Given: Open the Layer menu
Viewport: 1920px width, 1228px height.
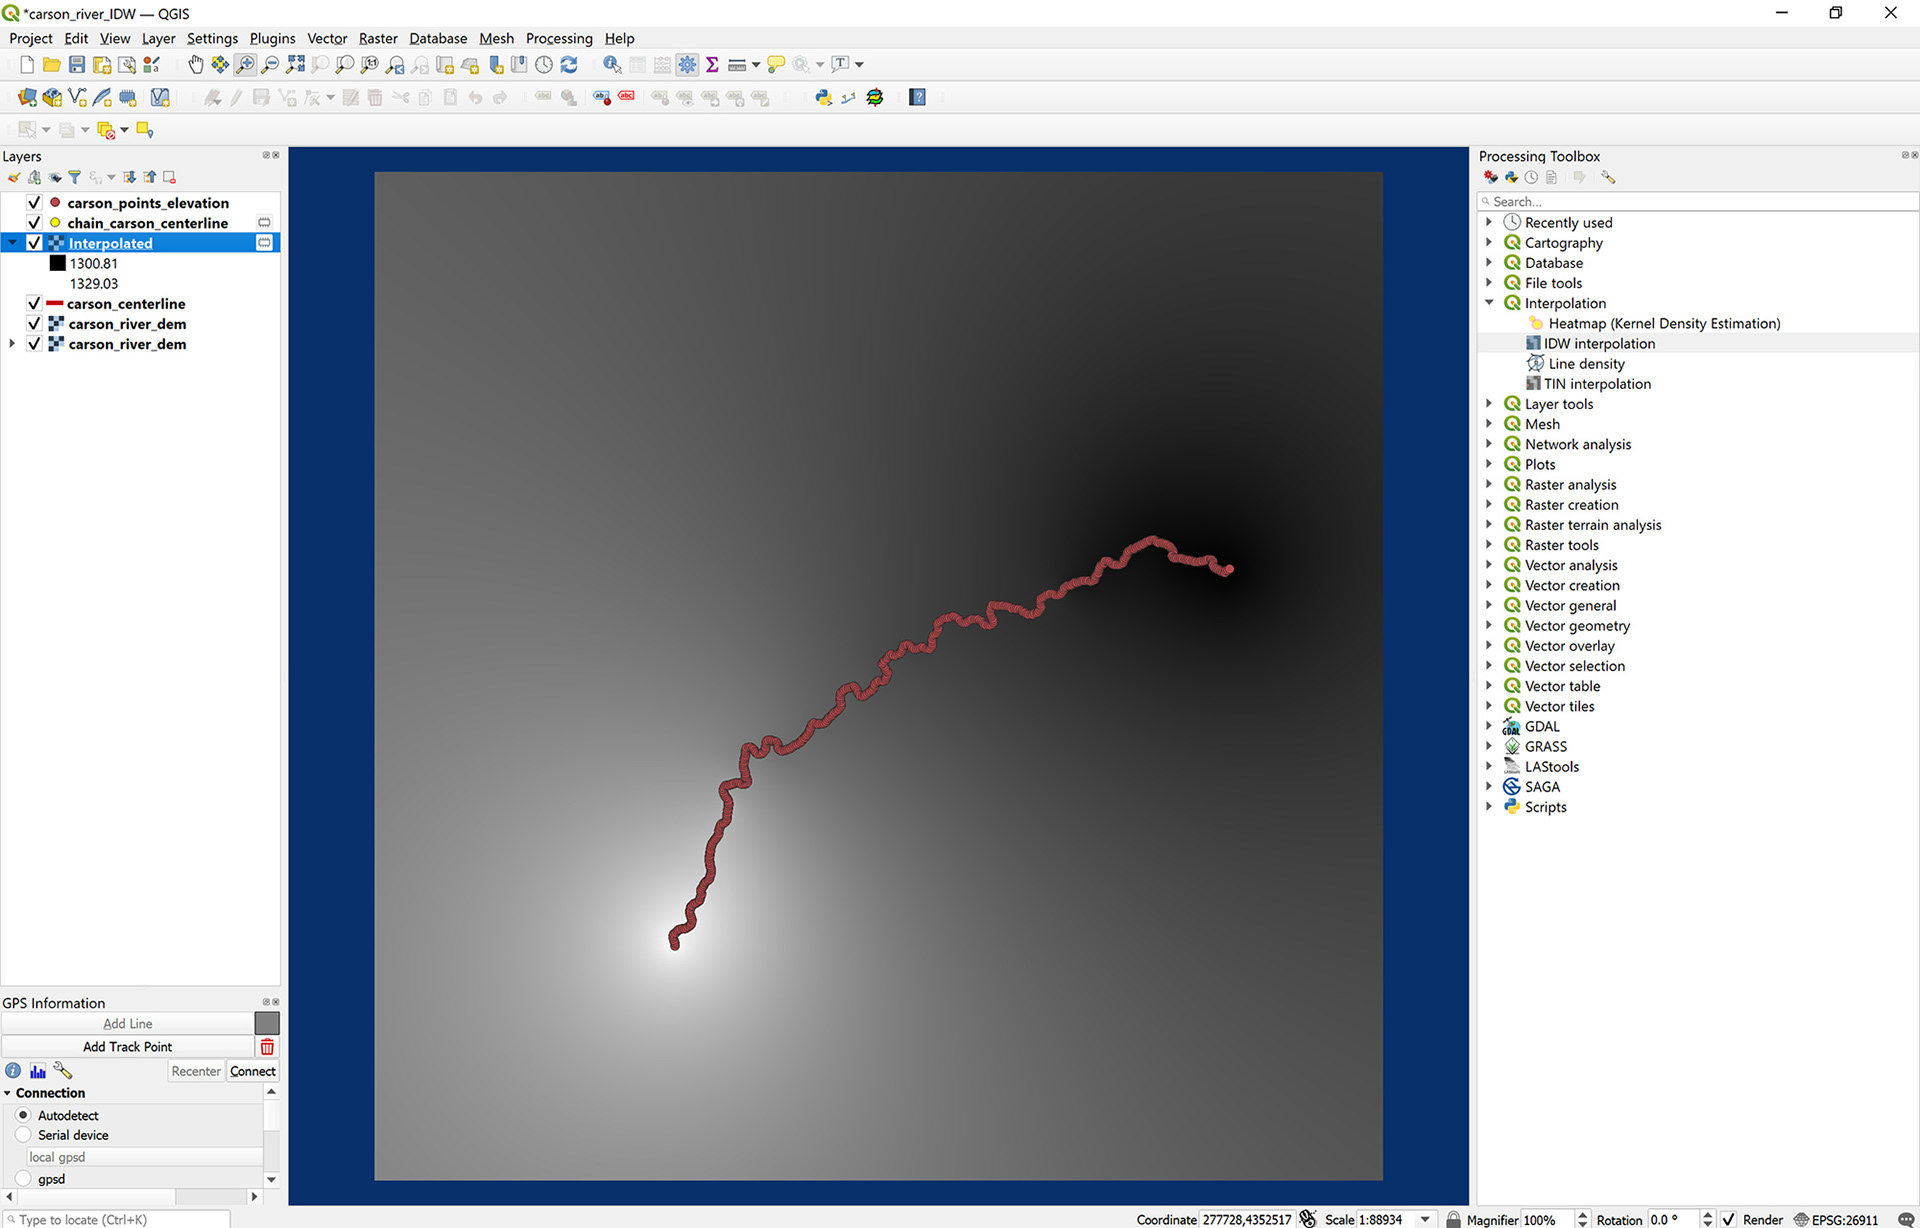Looking at the screenshot, I should point(158,38).
